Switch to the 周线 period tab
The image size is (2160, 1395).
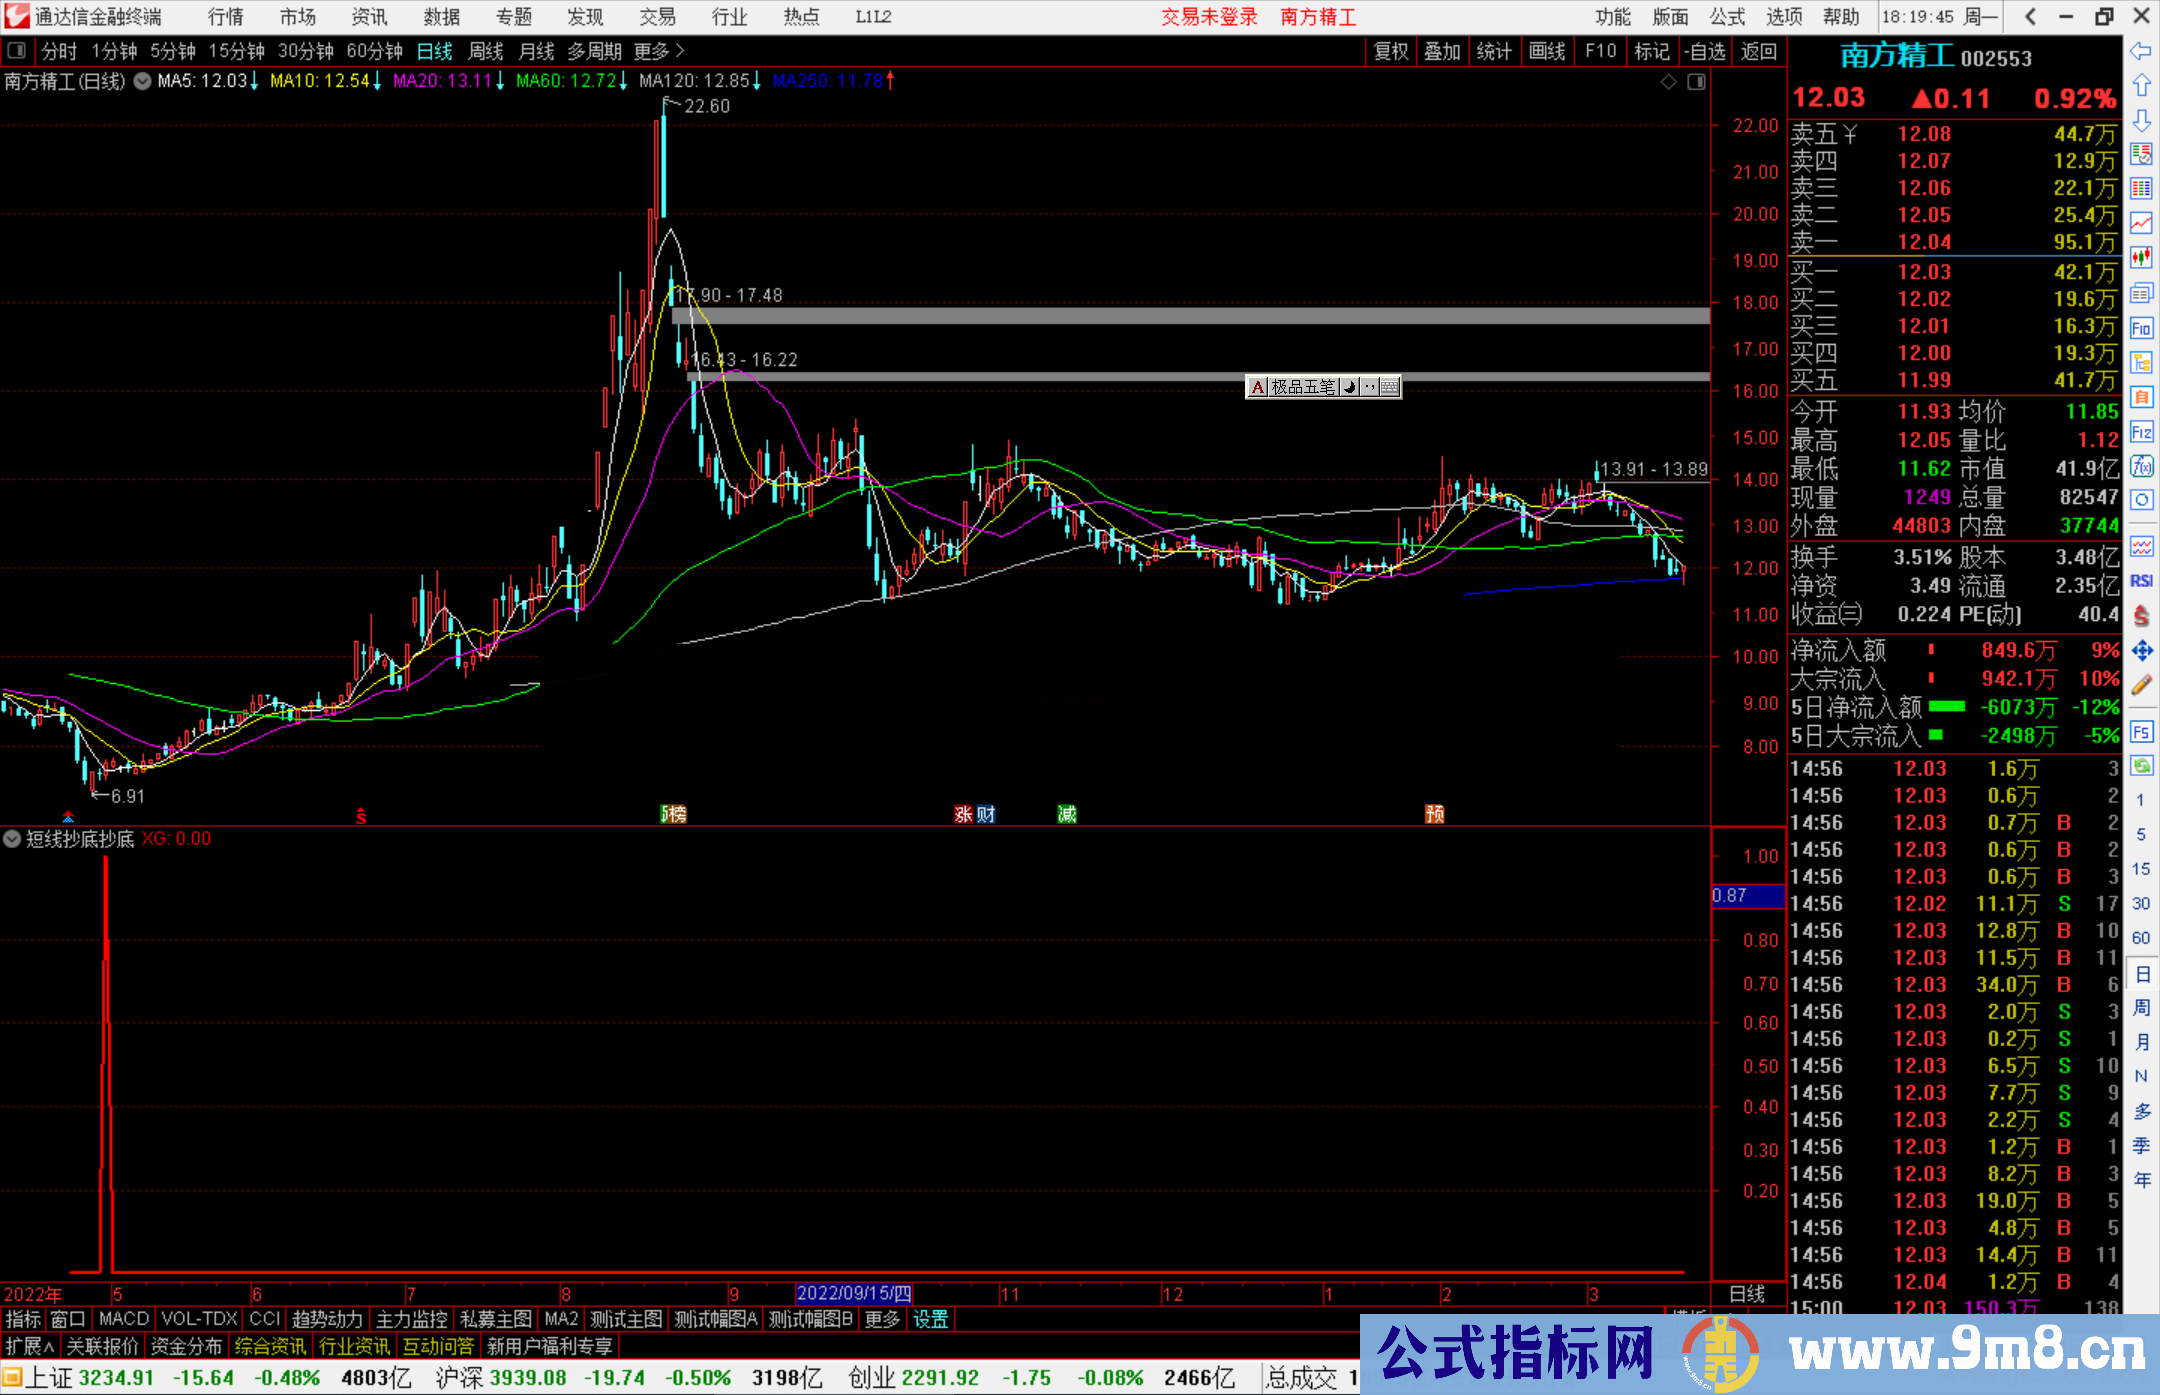[486, 50]
